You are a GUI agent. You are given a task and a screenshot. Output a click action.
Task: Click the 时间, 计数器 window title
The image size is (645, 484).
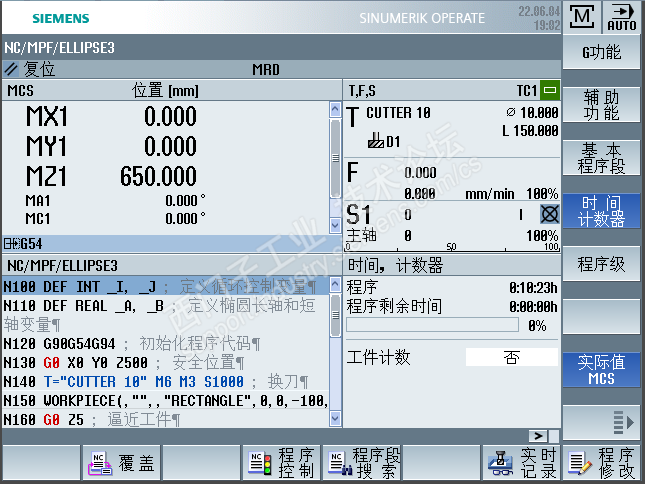click(395, 265)
